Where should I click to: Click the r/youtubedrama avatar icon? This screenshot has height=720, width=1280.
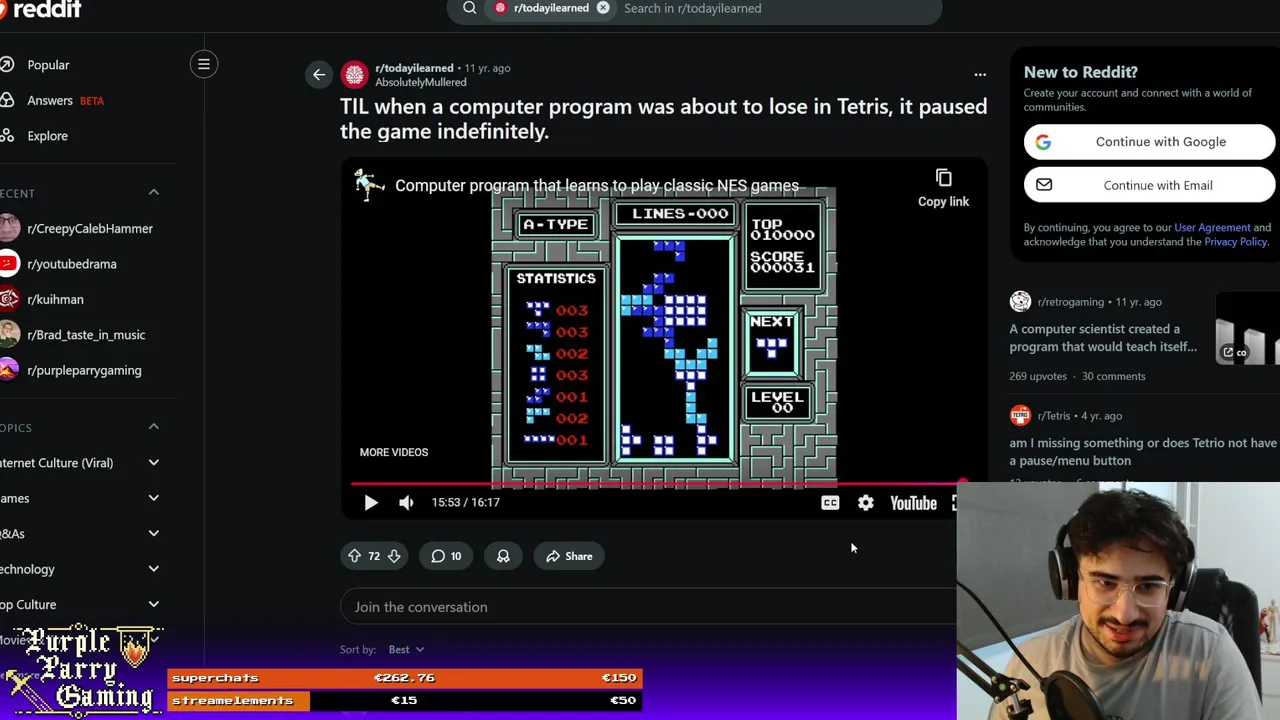tap(9, 264)
